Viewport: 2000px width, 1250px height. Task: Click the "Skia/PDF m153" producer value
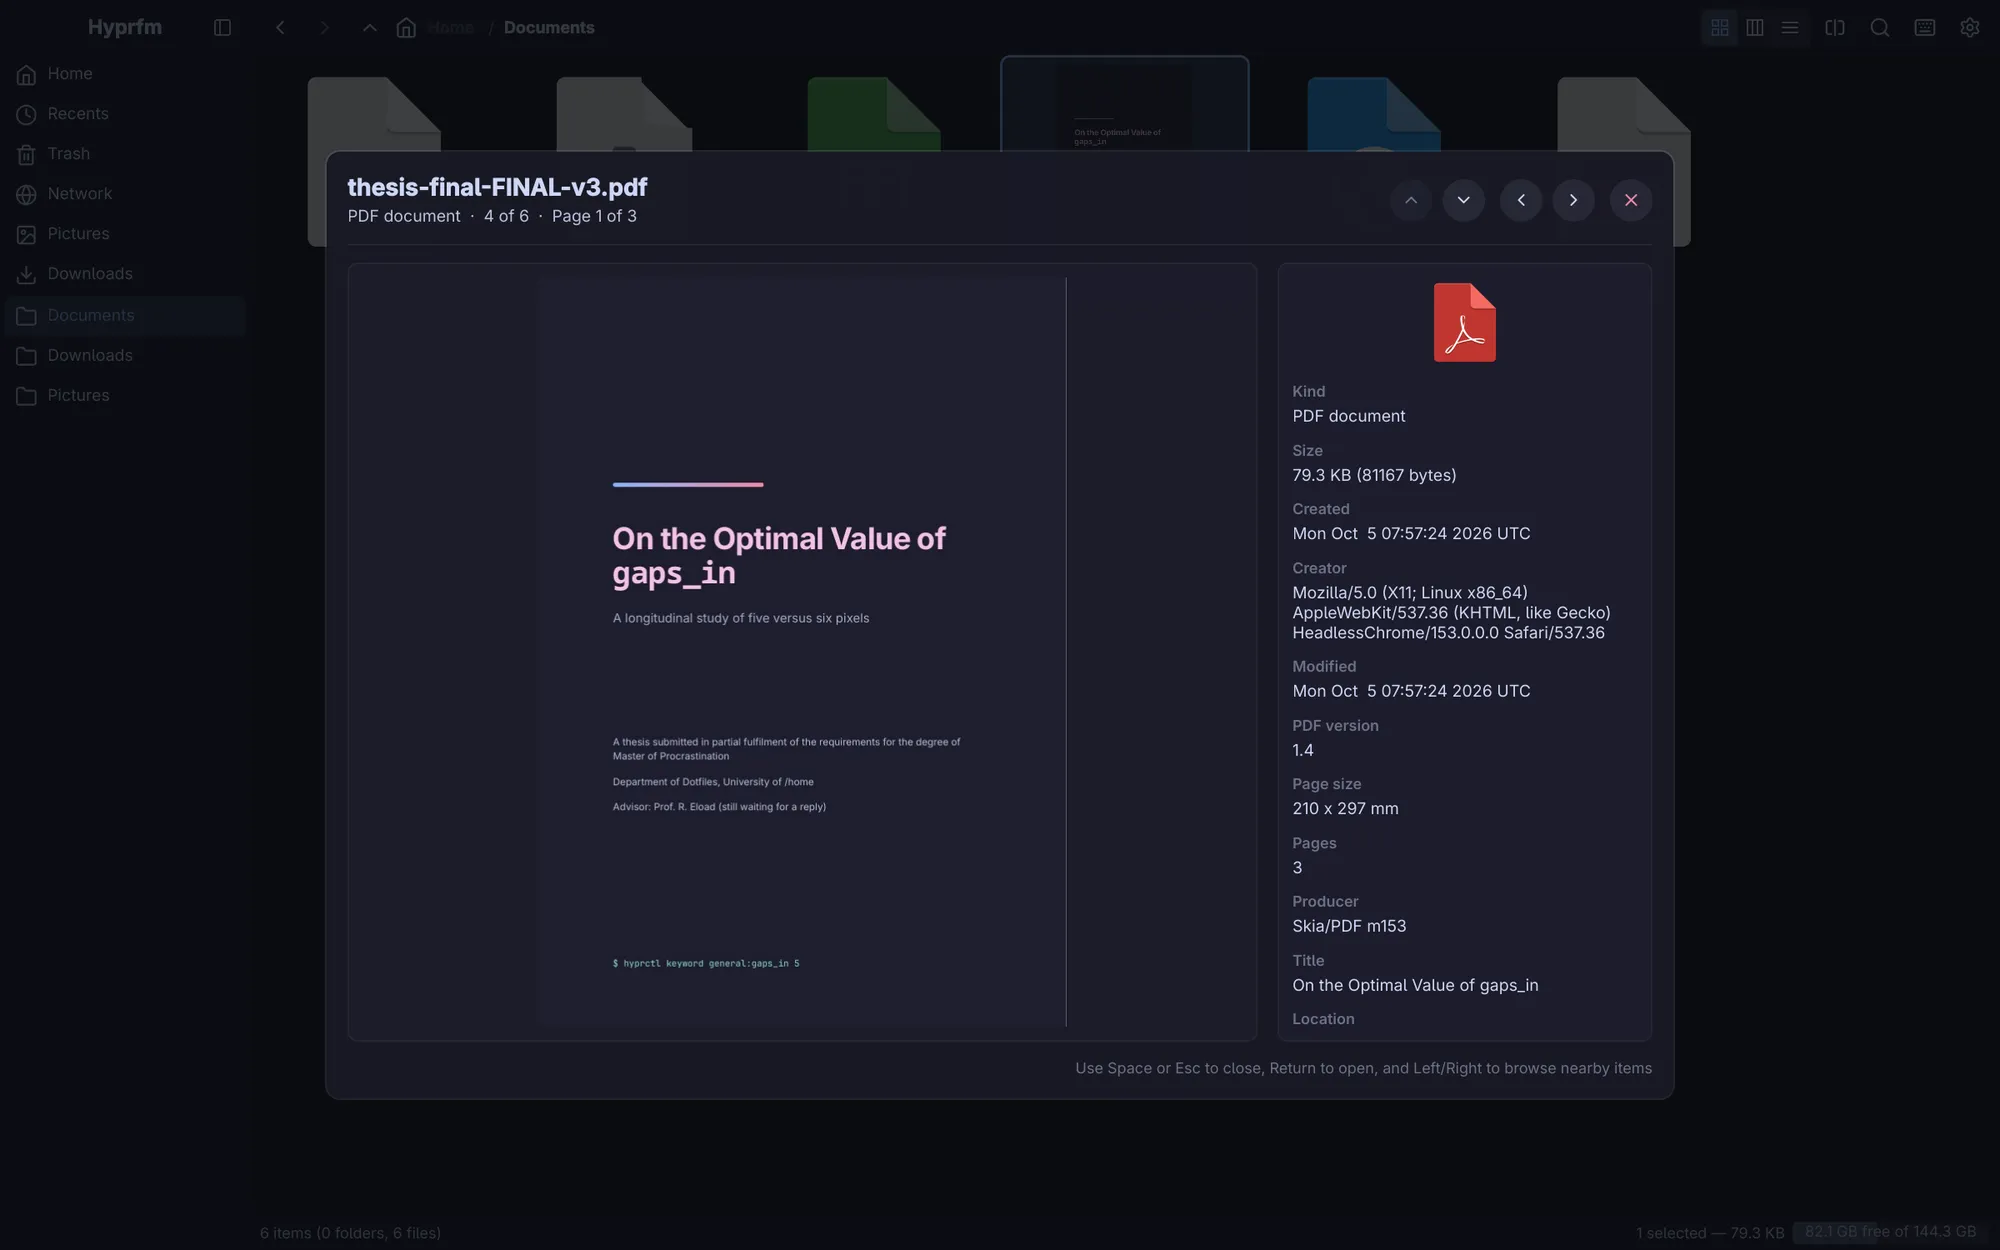pos(1349,926)
